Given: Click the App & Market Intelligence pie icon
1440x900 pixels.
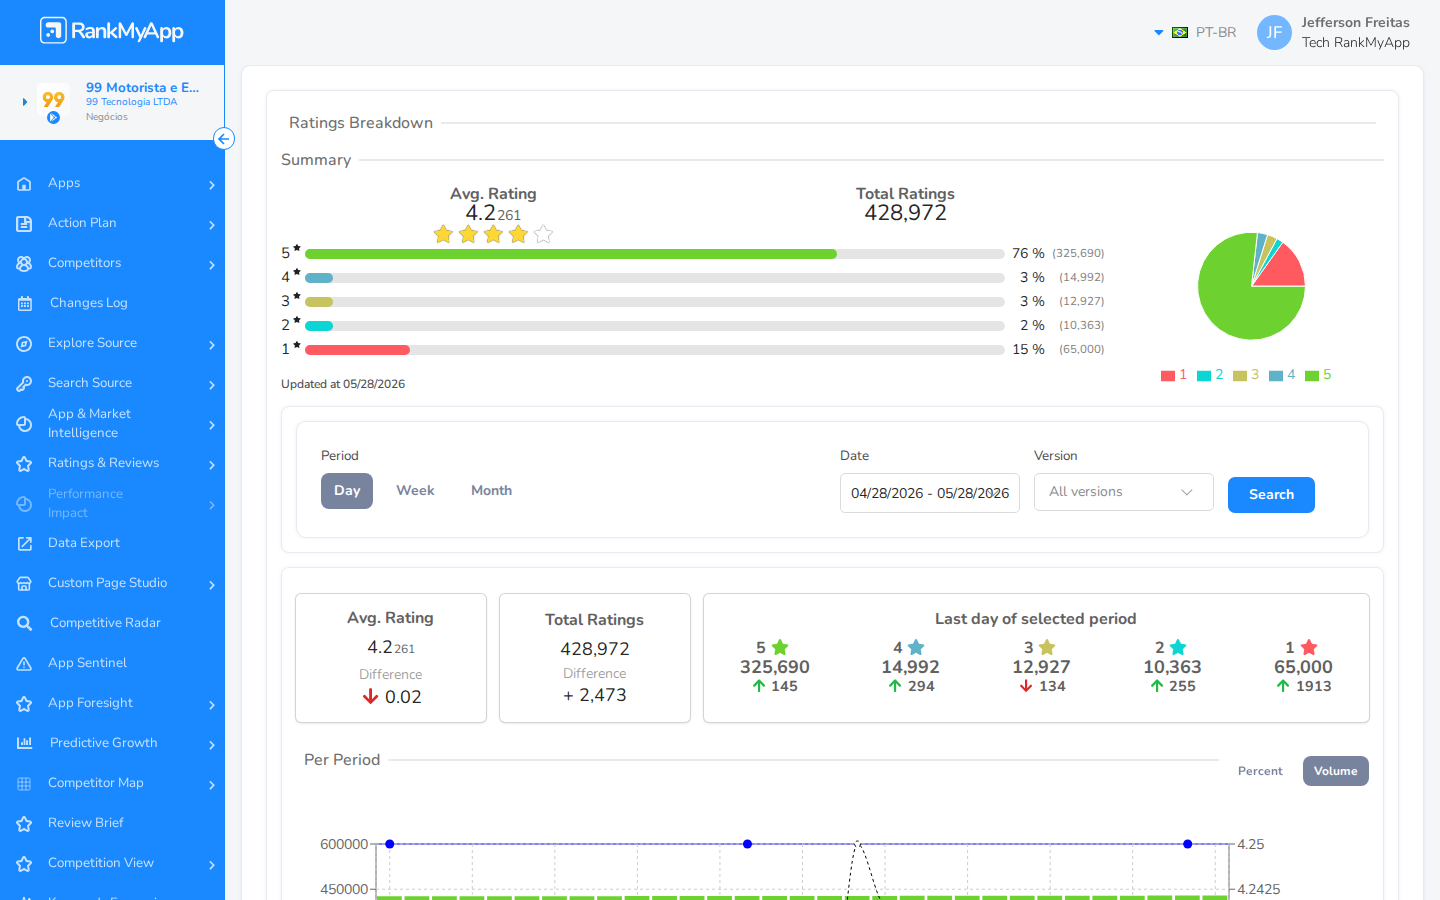Looking at the screenshot, I should pyautogui.click(x=24, y=424).
